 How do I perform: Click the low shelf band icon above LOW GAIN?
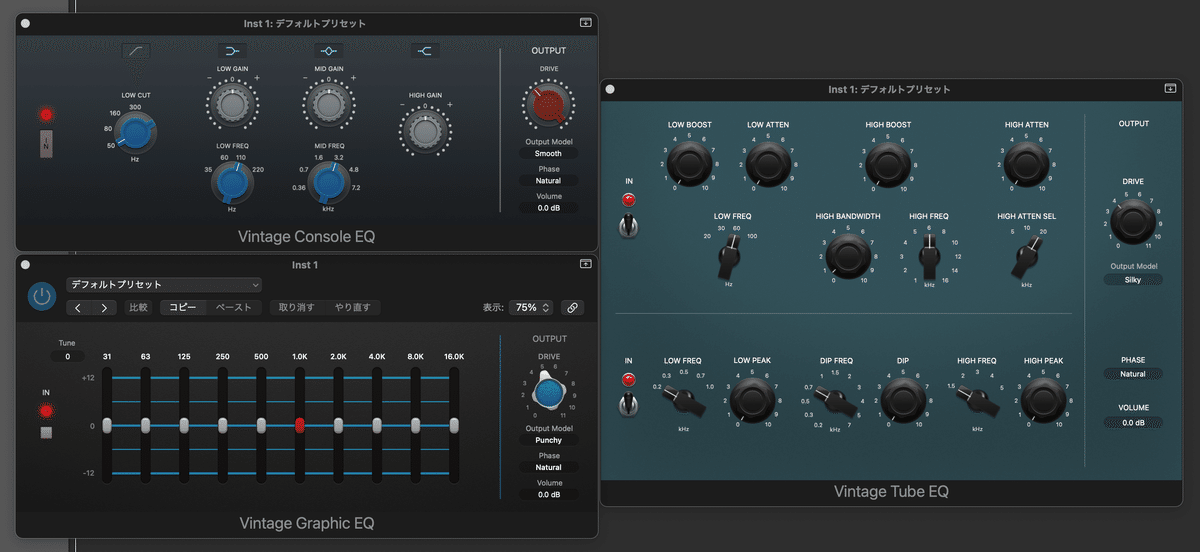tap(232, 51)
